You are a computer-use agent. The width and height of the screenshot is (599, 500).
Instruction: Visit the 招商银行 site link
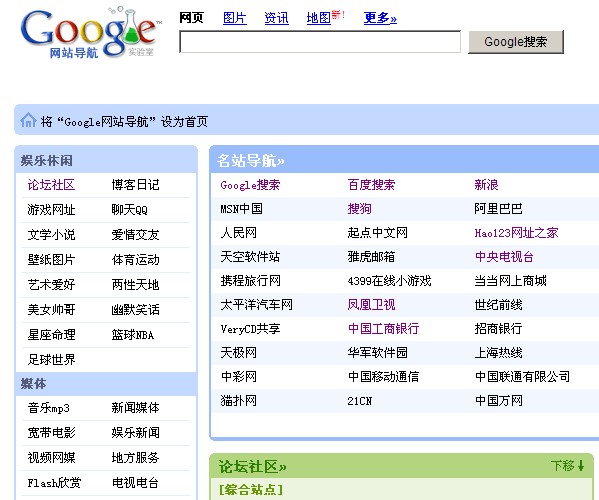(x=498, y=329)
